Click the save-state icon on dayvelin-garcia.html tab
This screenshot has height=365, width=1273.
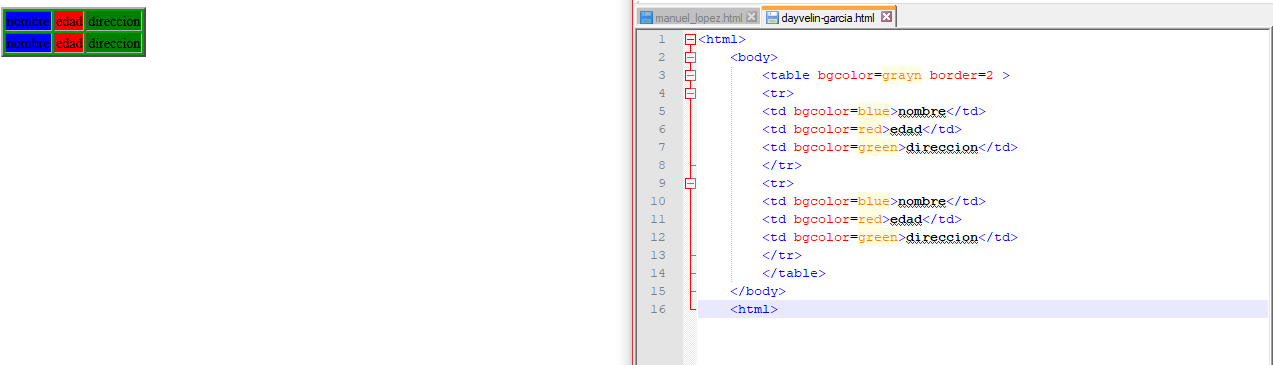click(x=772, y=18)
